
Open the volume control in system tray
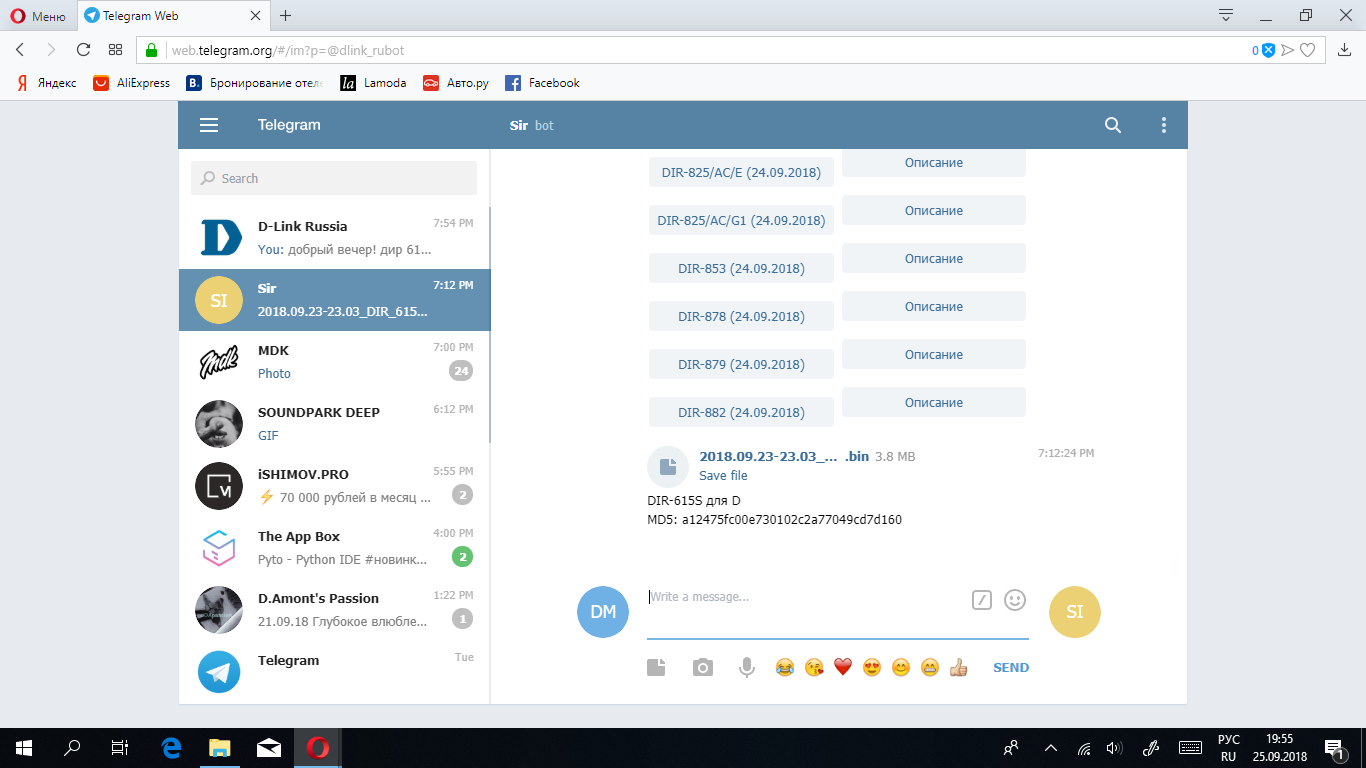coord(1114,748)
